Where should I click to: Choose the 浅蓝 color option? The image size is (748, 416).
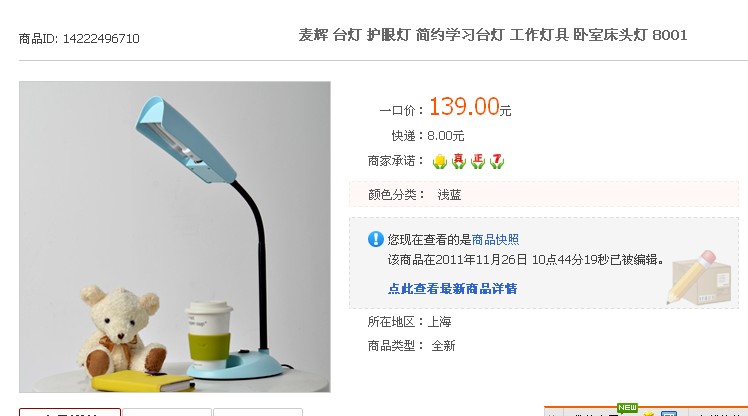(x=449, y=195)
